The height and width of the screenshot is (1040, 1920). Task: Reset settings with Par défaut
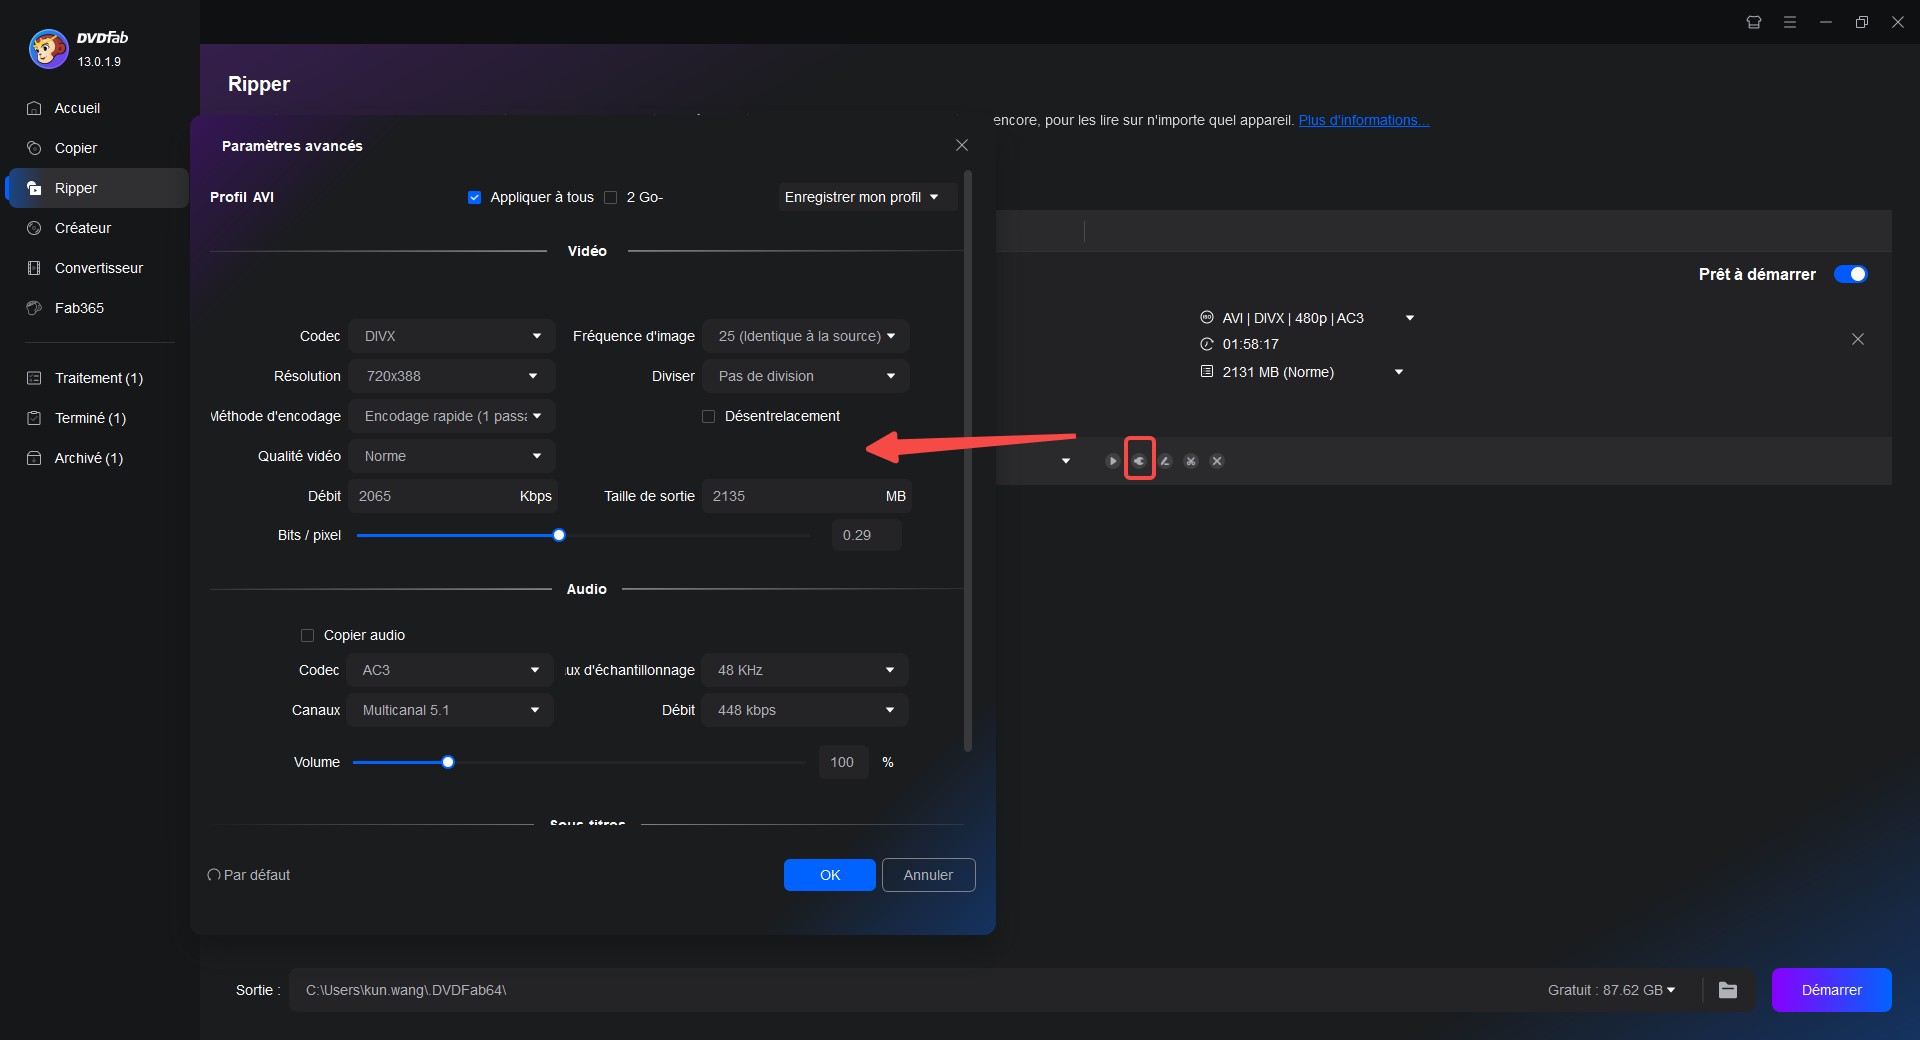(x=249, y=875)
